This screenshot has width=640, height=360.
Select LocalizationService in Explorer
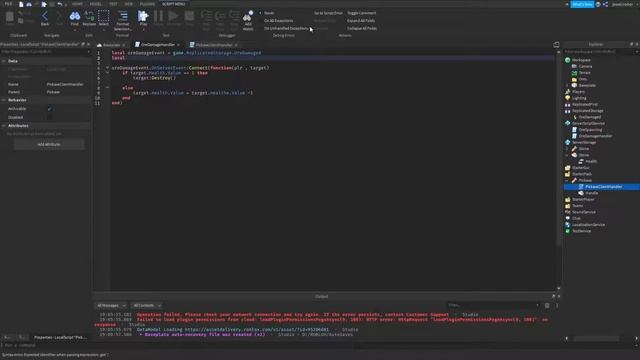click(588, 224)
